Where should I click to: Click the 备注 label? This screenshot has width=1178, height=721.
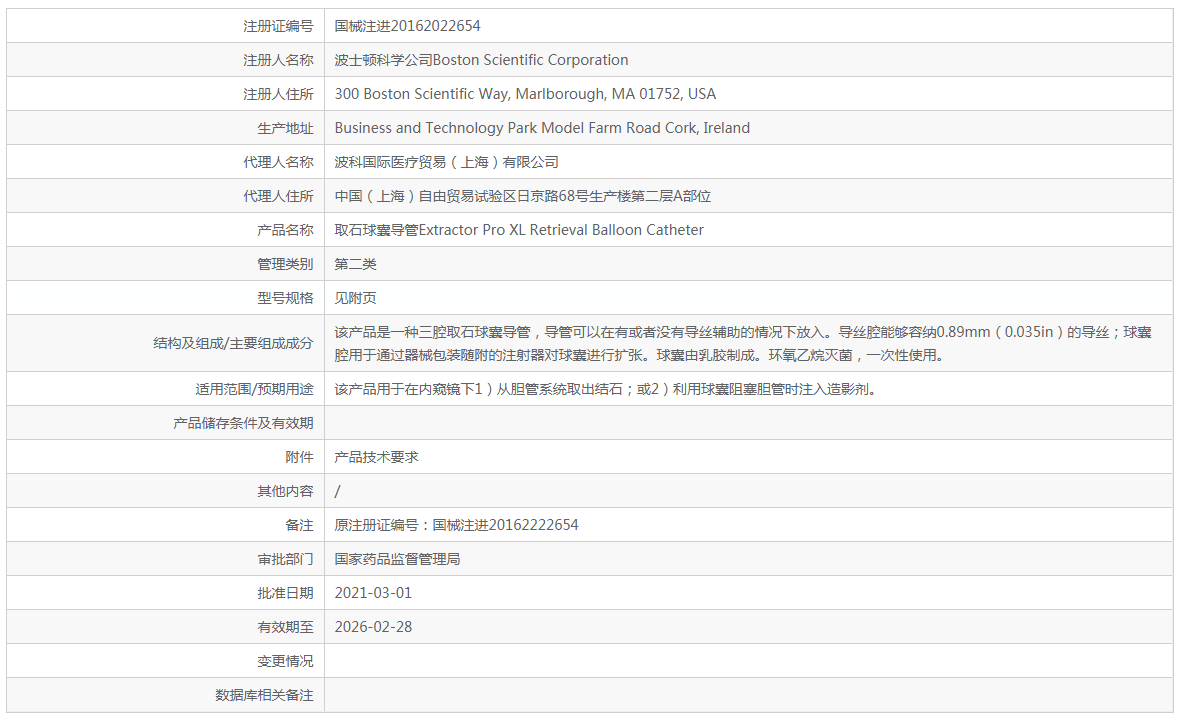point(299,525)
